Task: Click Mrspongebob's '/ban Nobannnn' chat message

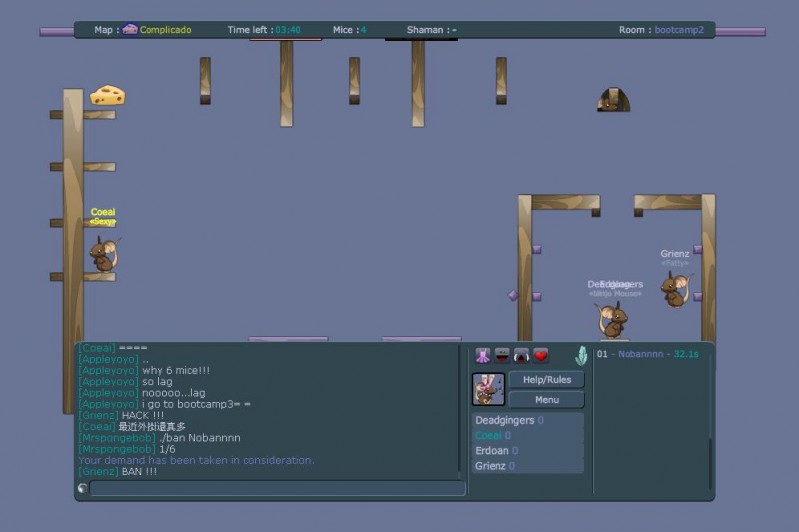Action: [159, 438]
